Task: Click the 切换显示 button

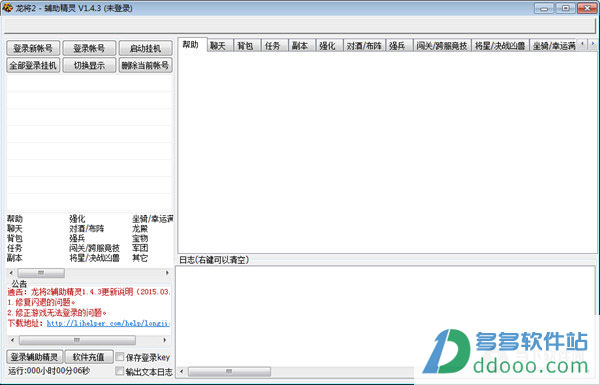Action: click(89, 65)
